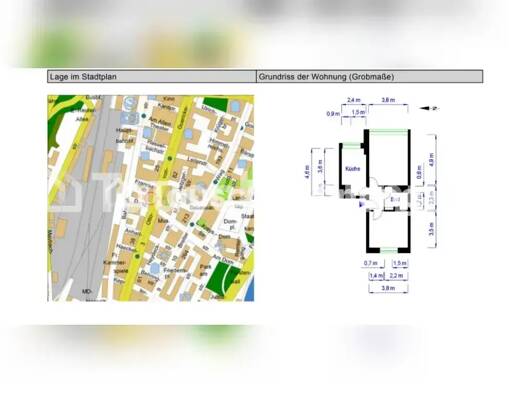This screenshot has width=525, height=394.
Task: Click the '2,4 m' dimension label
Action: 354,100
